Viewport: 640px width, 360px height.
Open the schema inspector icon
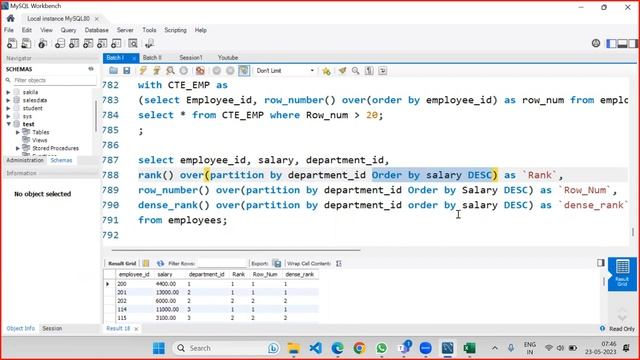tap(42, 43)
